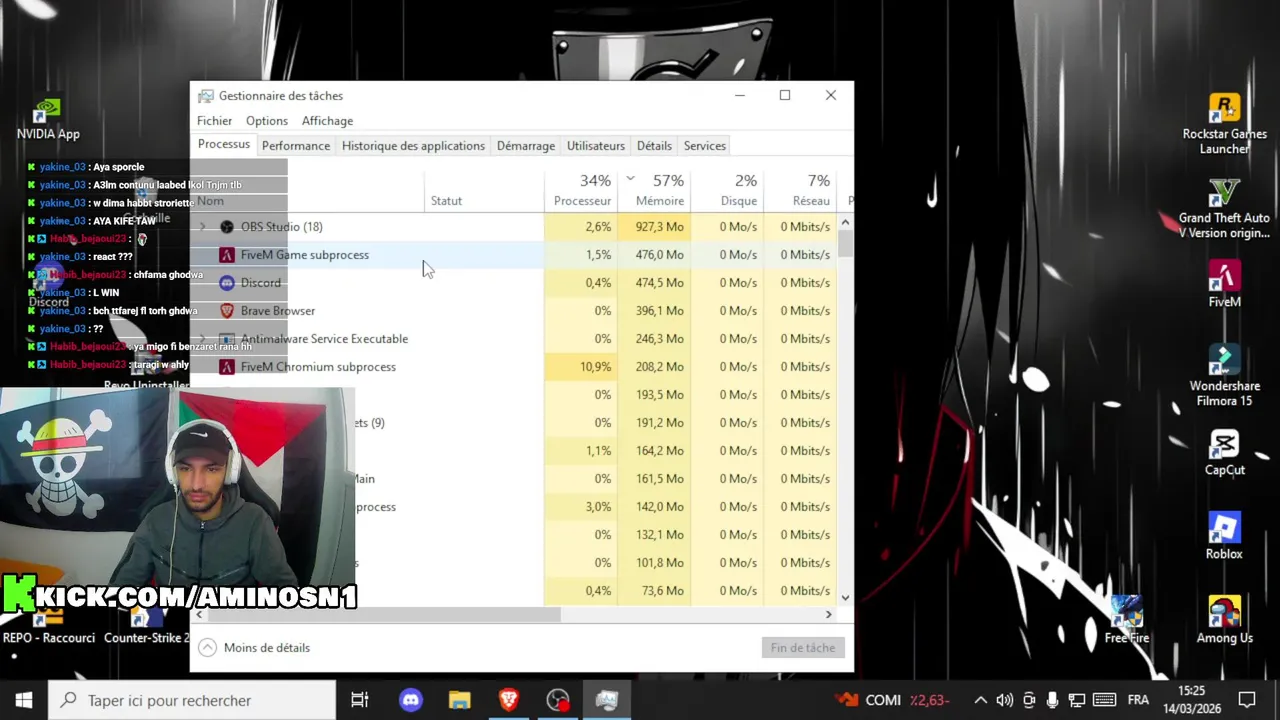
Task: Switch to the Démarrage tab
Action: 526,146
